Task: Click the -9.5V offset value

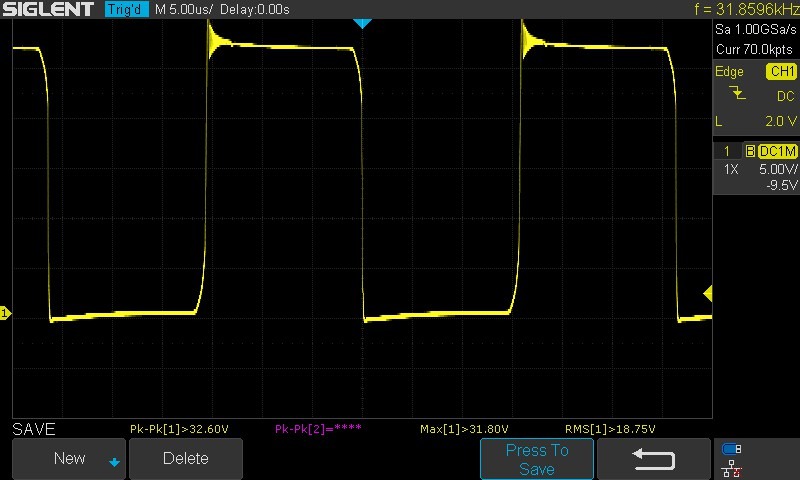Action: pos(781,185)
